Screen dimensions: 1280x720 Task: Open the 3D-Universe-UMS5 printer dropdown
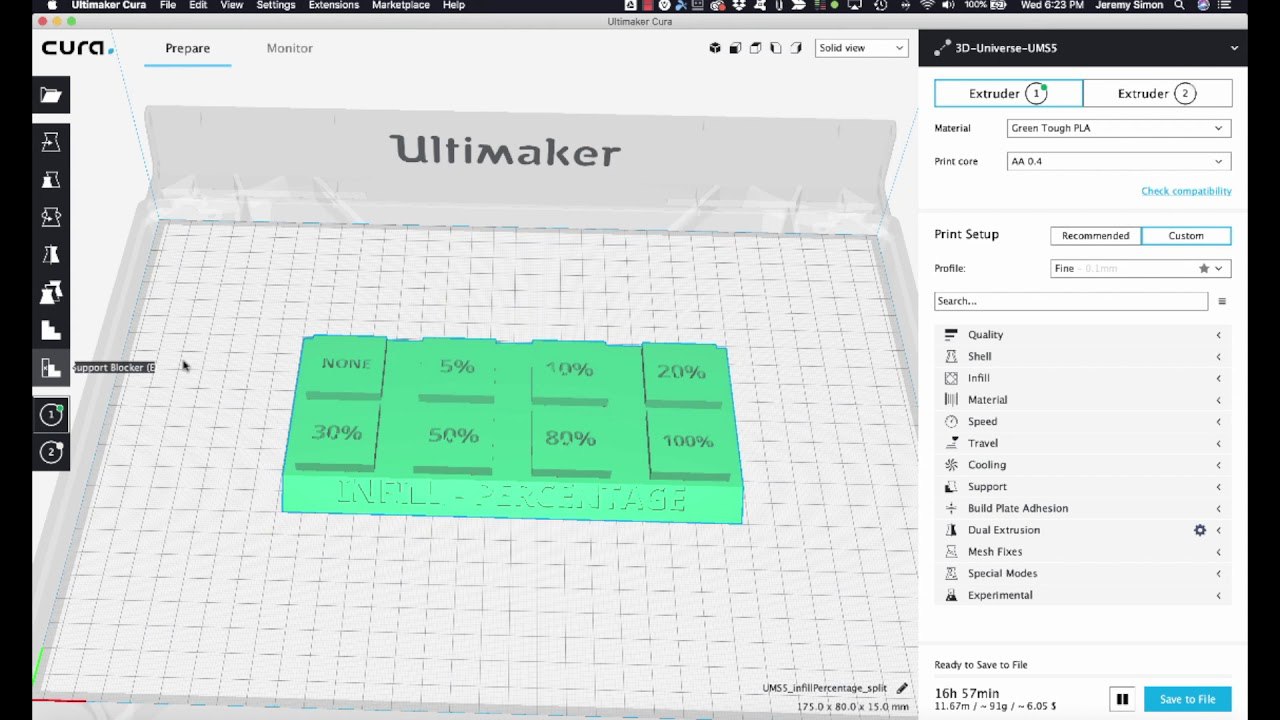pyautogui.click(x=1083, y=48)
